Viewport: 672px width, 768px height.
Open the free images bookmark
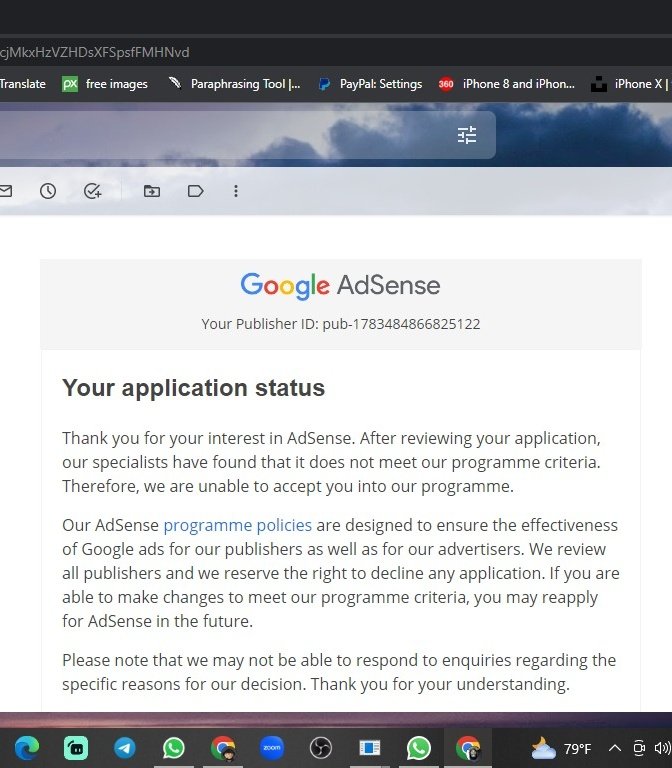[x=105, y=84]
